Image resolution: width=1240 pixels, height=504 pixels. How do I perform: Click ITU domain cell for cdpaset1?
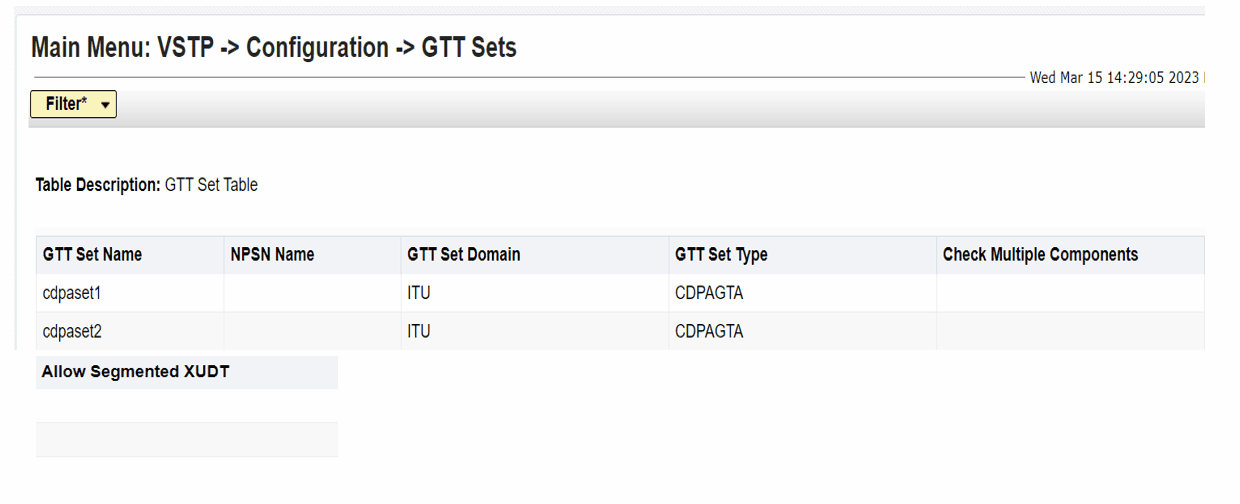(419, 293)
